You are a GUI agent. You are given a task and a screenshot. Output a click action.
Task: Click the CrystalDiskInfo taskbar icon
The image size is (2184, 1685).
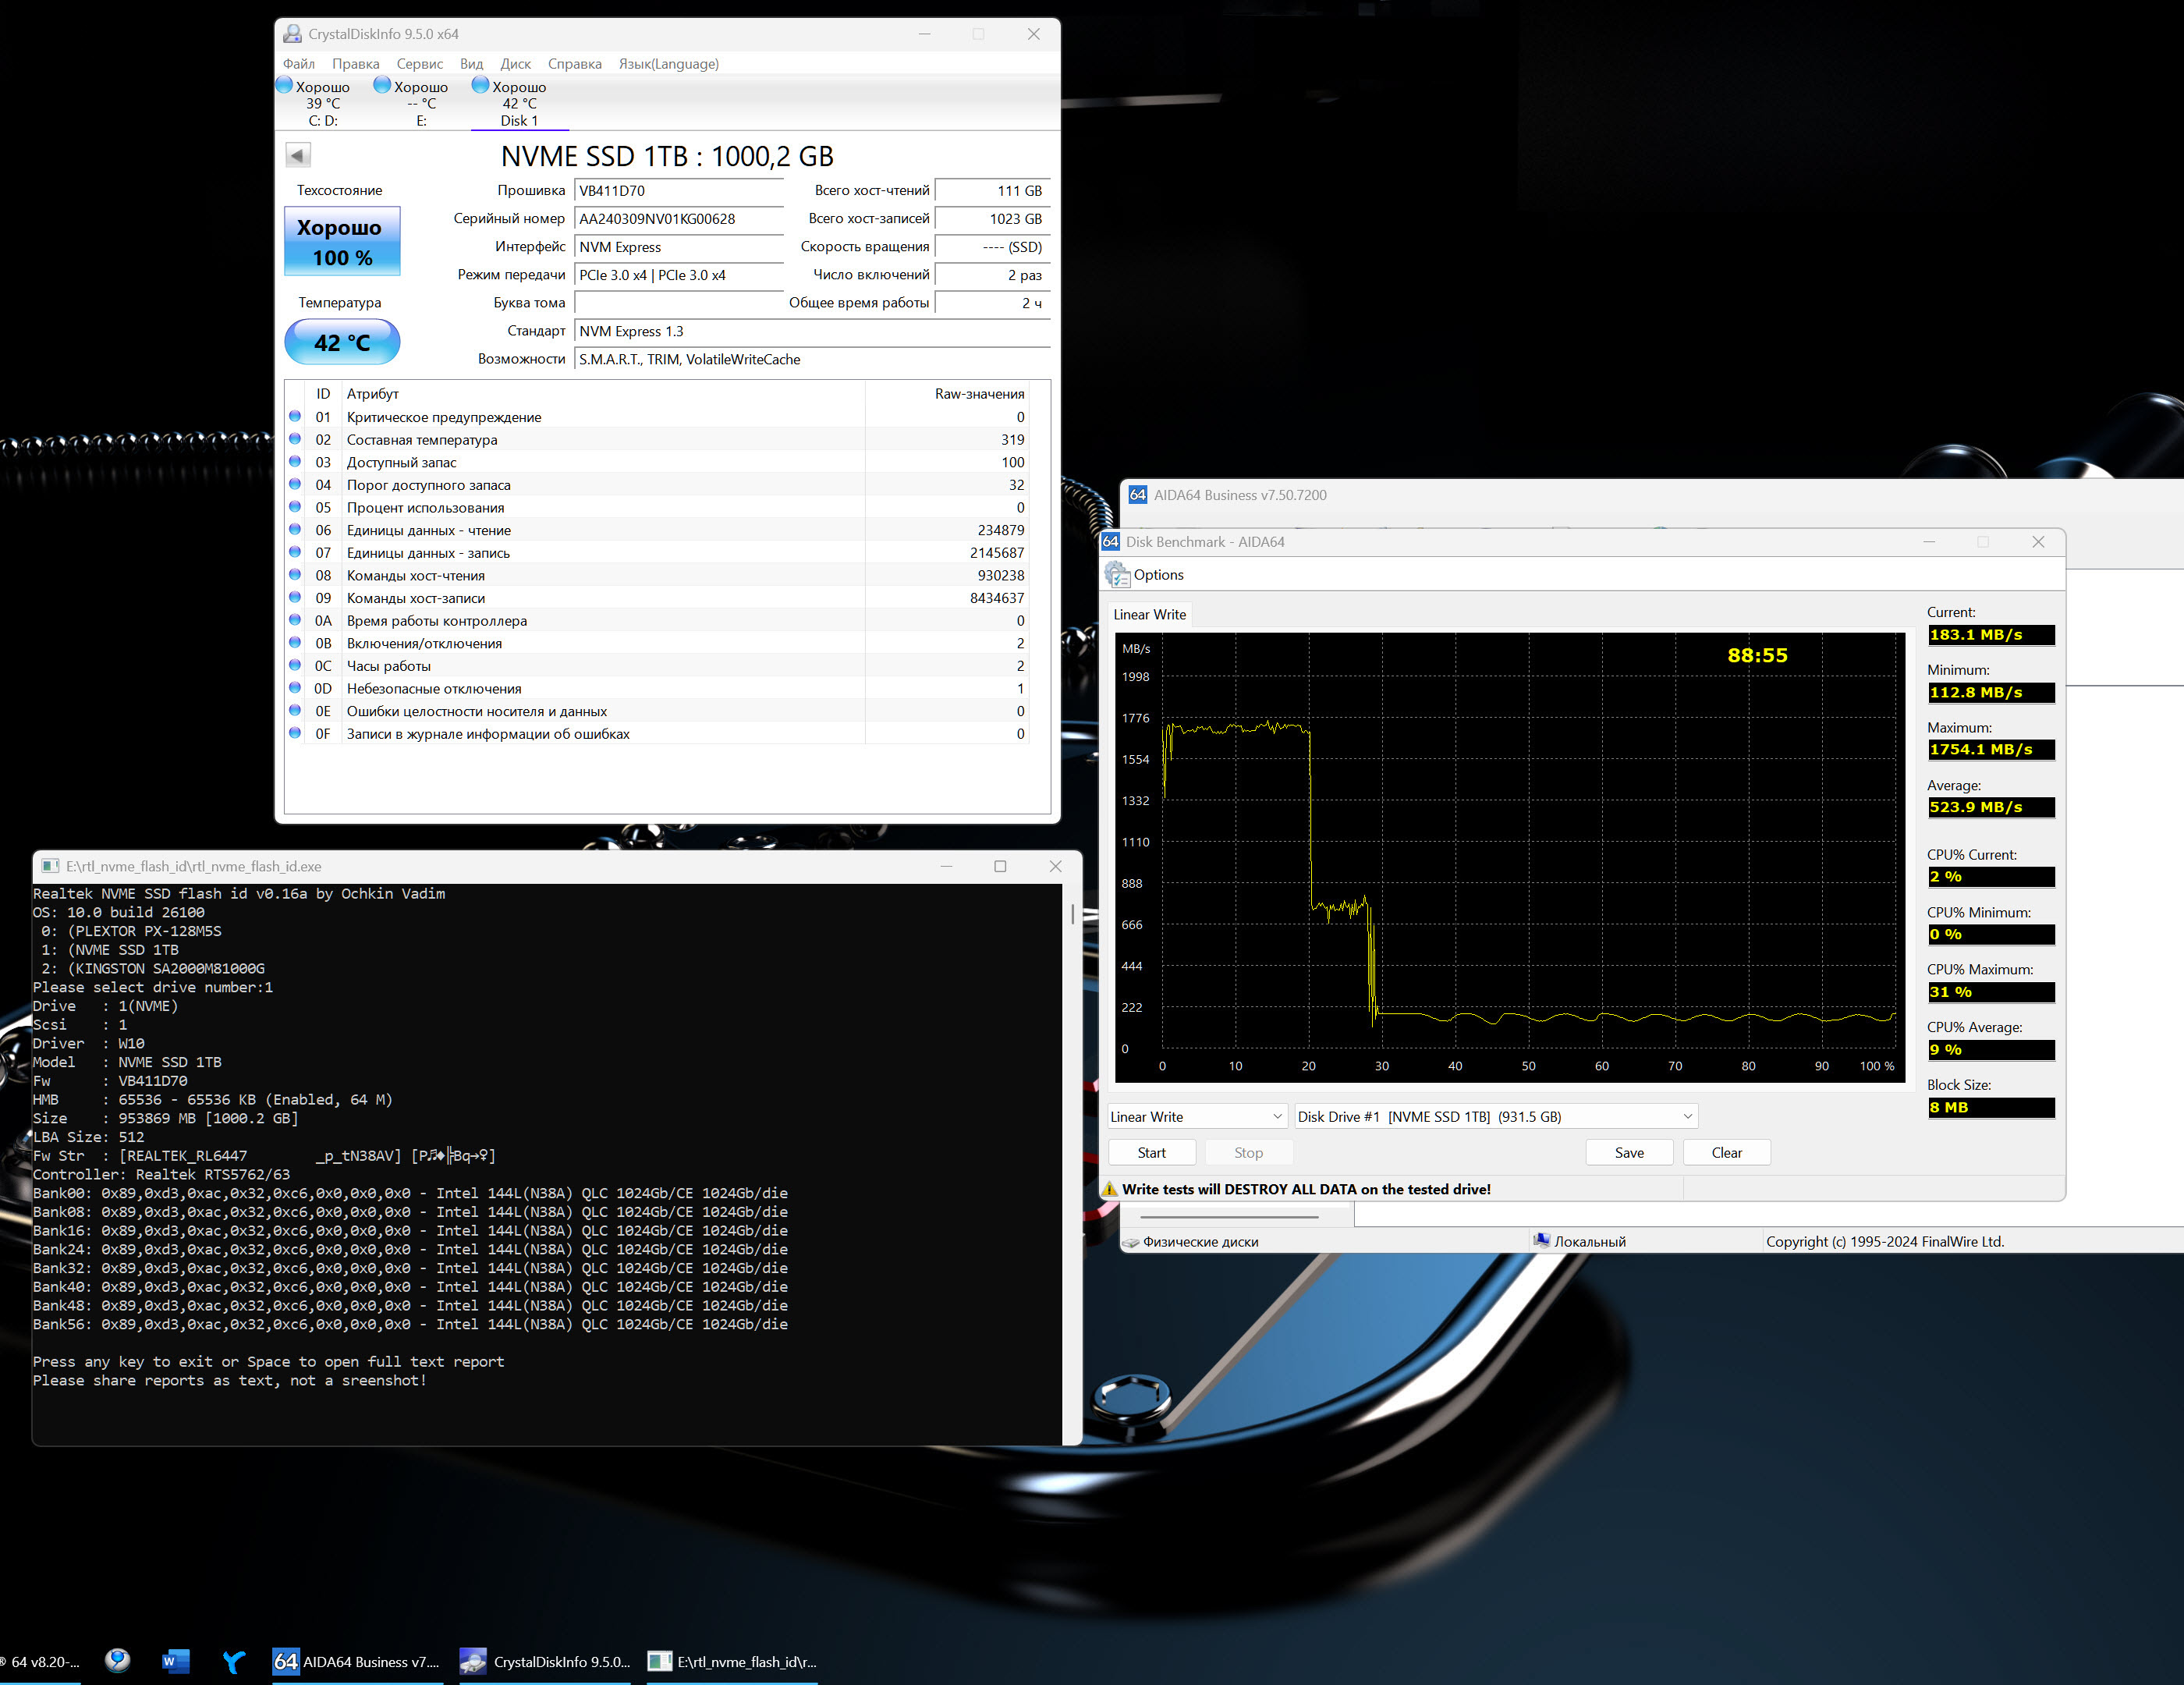click(473, 1661)
